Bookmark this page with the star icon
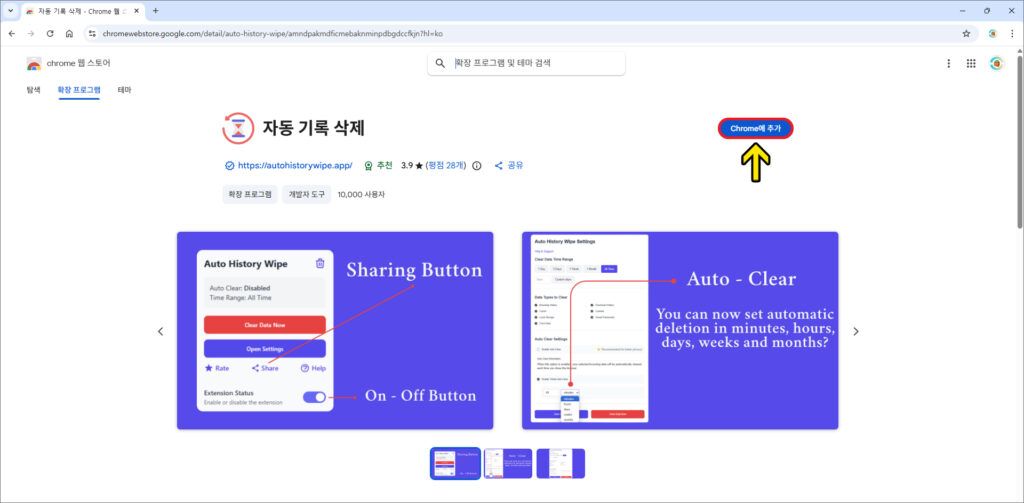 coord(966,33)
